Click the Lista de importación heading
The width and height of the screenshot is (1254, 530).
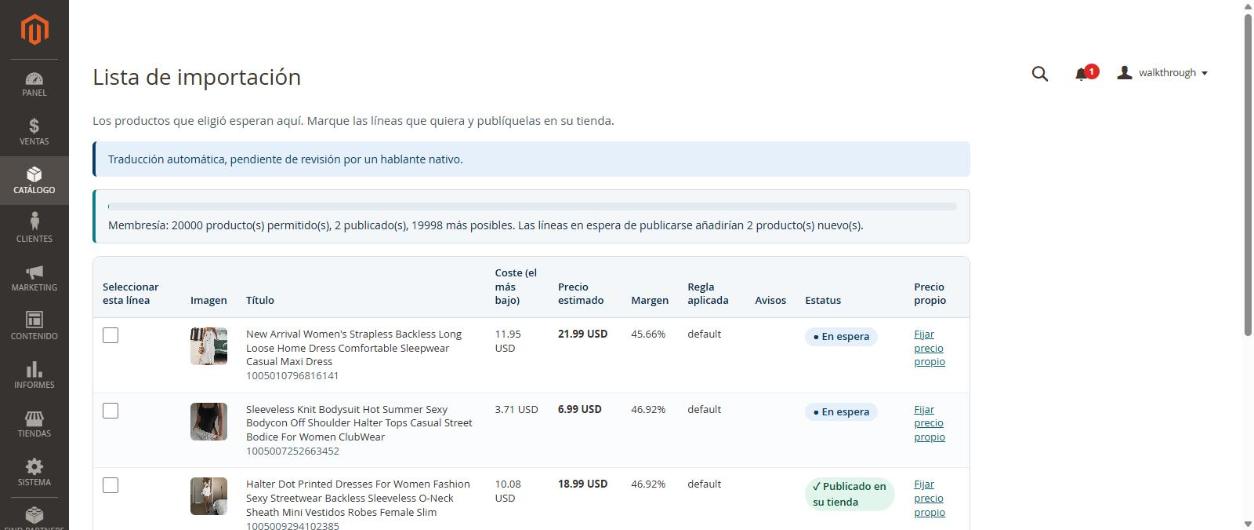coord(197,77)
